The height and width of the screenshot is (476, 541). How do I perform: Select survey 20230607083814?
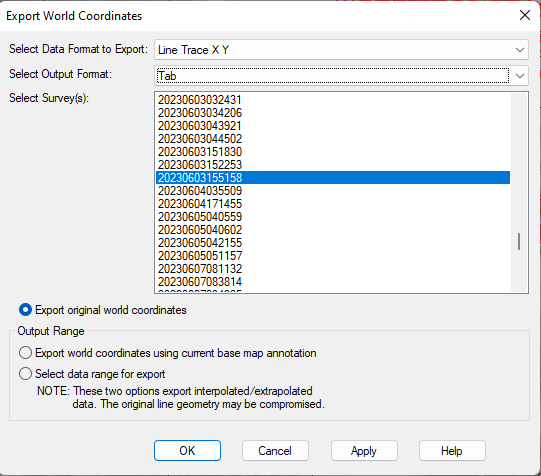pyautogui.click(x=333, y=282)
